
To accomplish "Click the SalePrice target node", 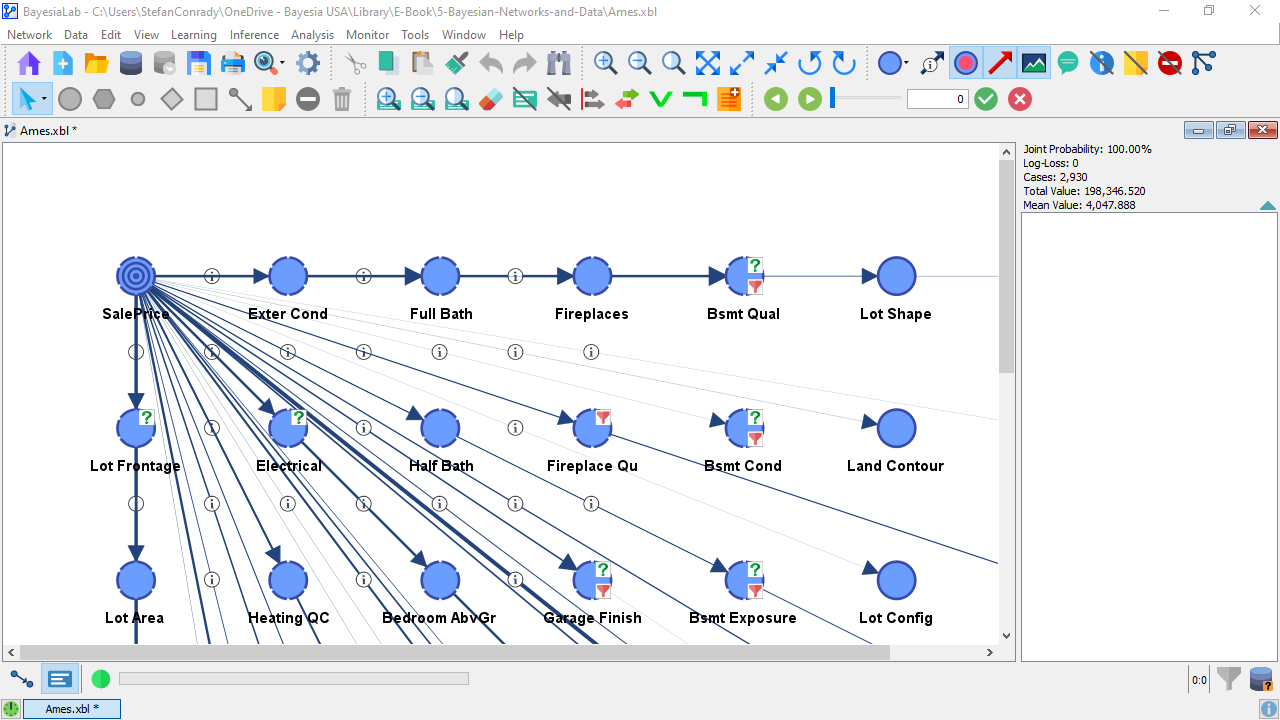I will coord(136,276).
